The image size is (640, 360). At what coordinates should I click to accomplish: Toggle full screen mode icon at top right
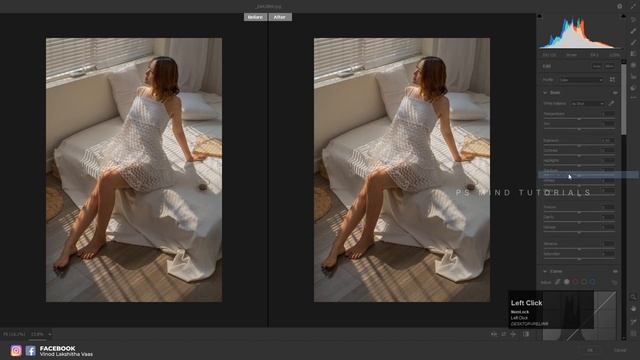click(633, 7)
